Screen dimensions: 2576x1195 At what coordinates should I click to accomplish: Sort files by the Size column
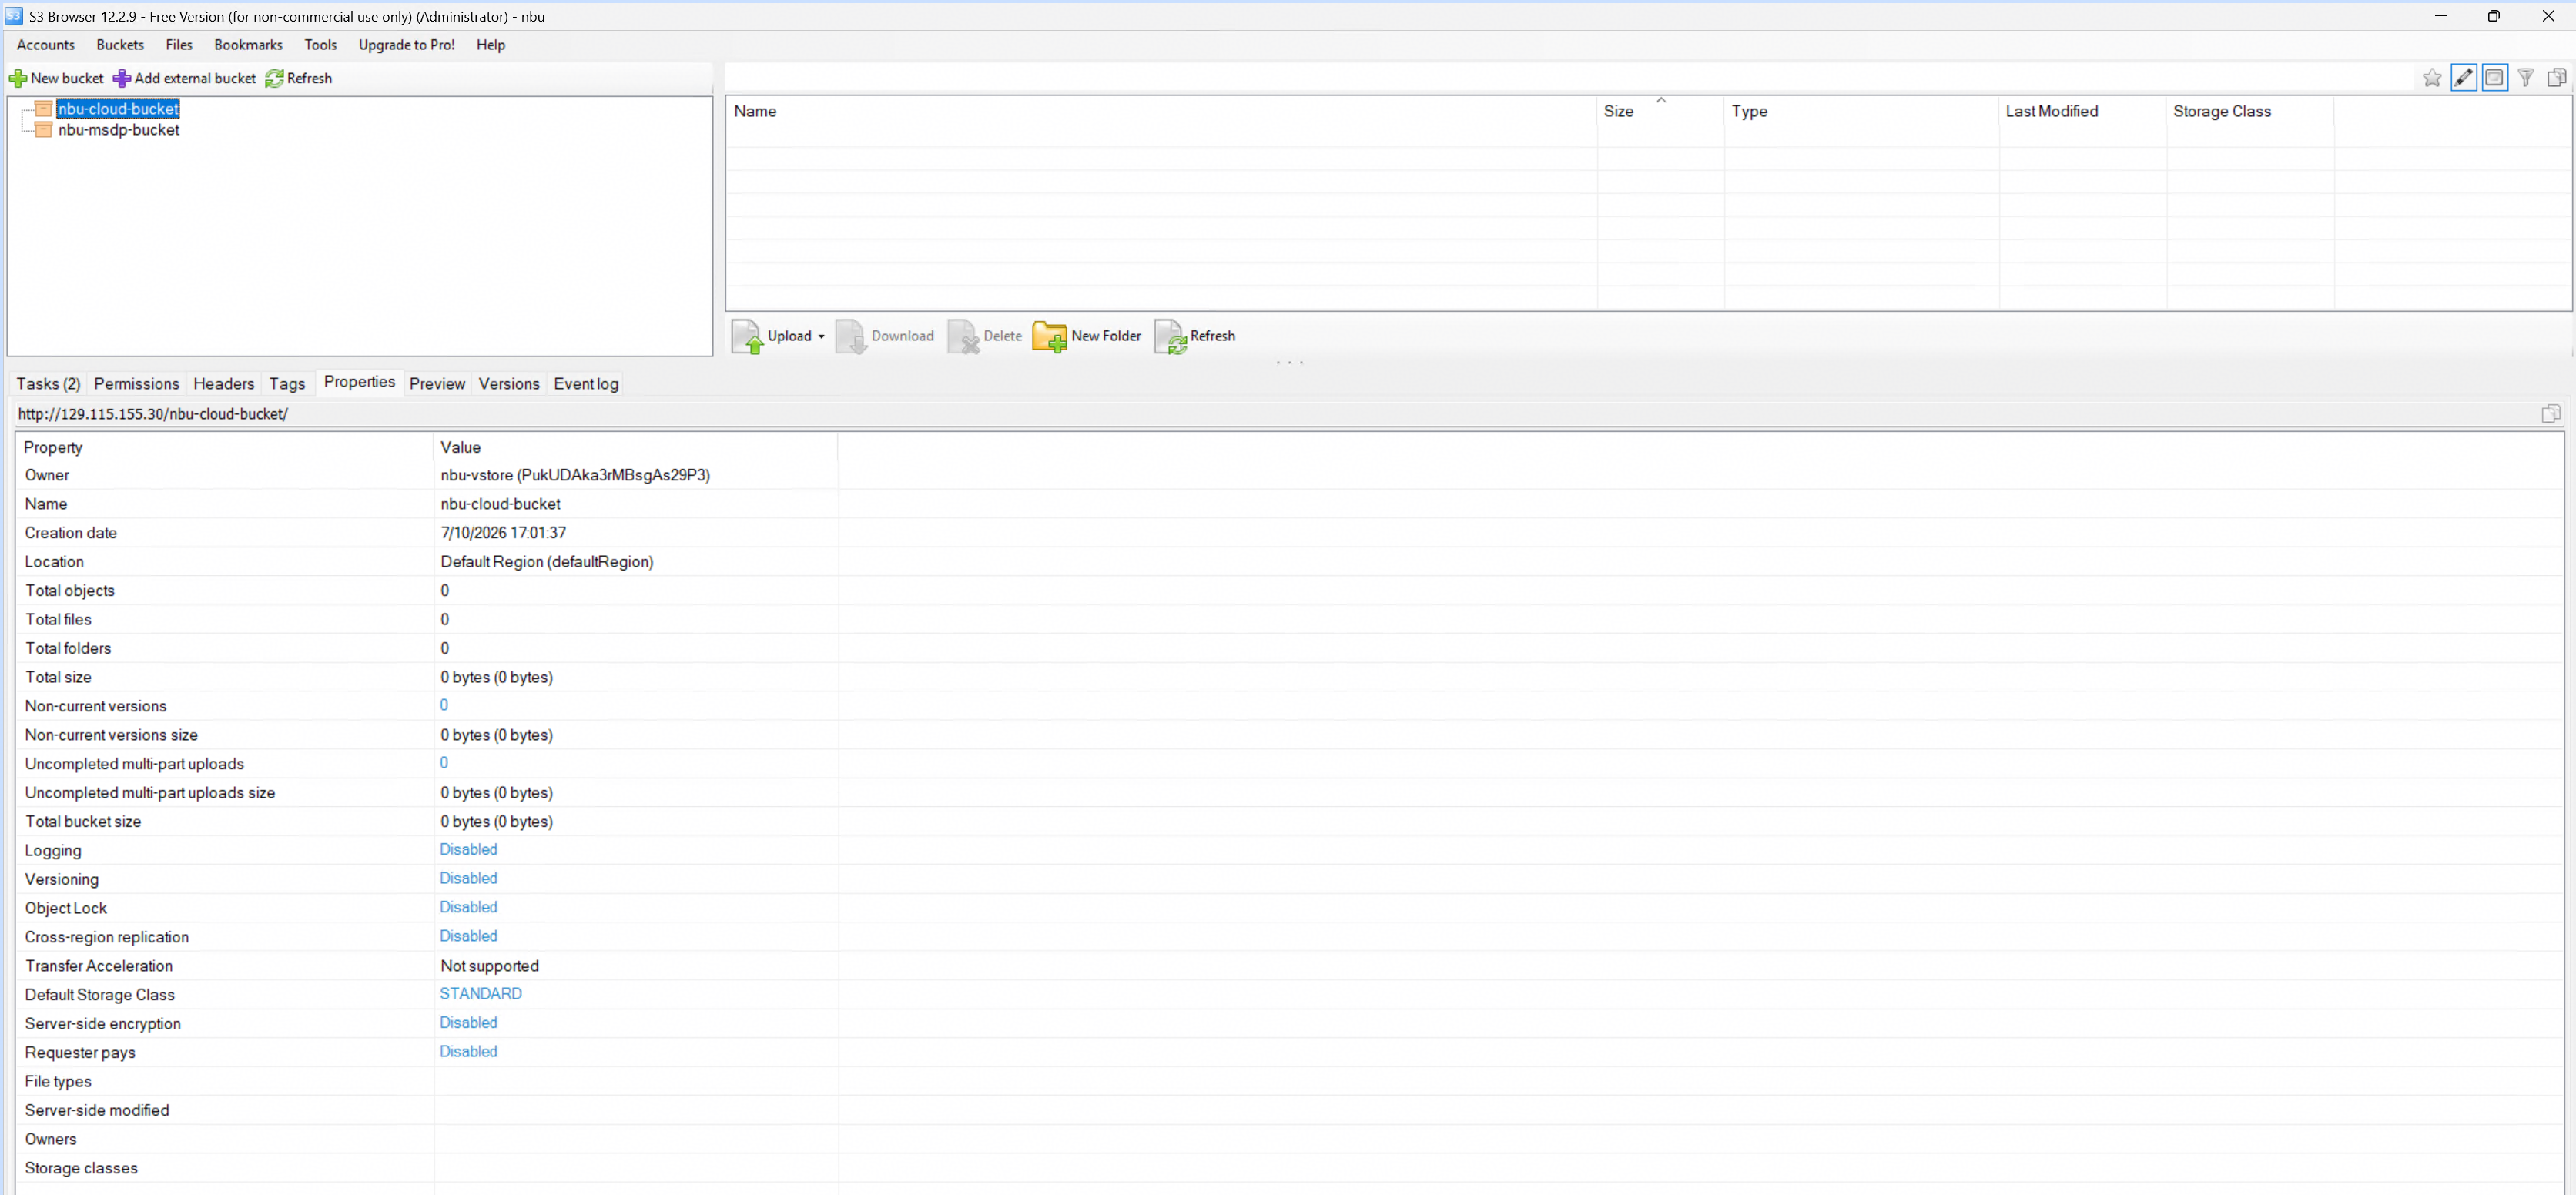click(x=1661, y=112)
